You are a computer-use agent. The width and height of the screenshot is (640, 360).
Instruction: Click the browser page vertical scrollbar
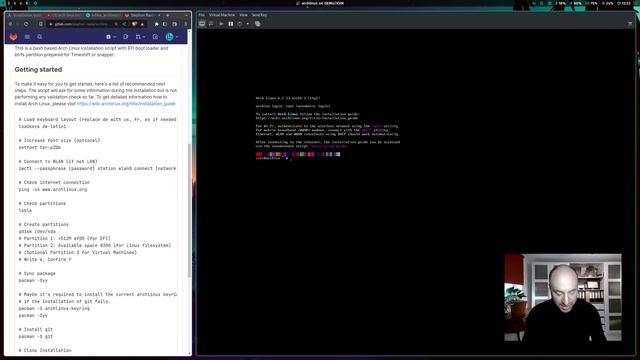pyautogui.click(x=189, y=210)
